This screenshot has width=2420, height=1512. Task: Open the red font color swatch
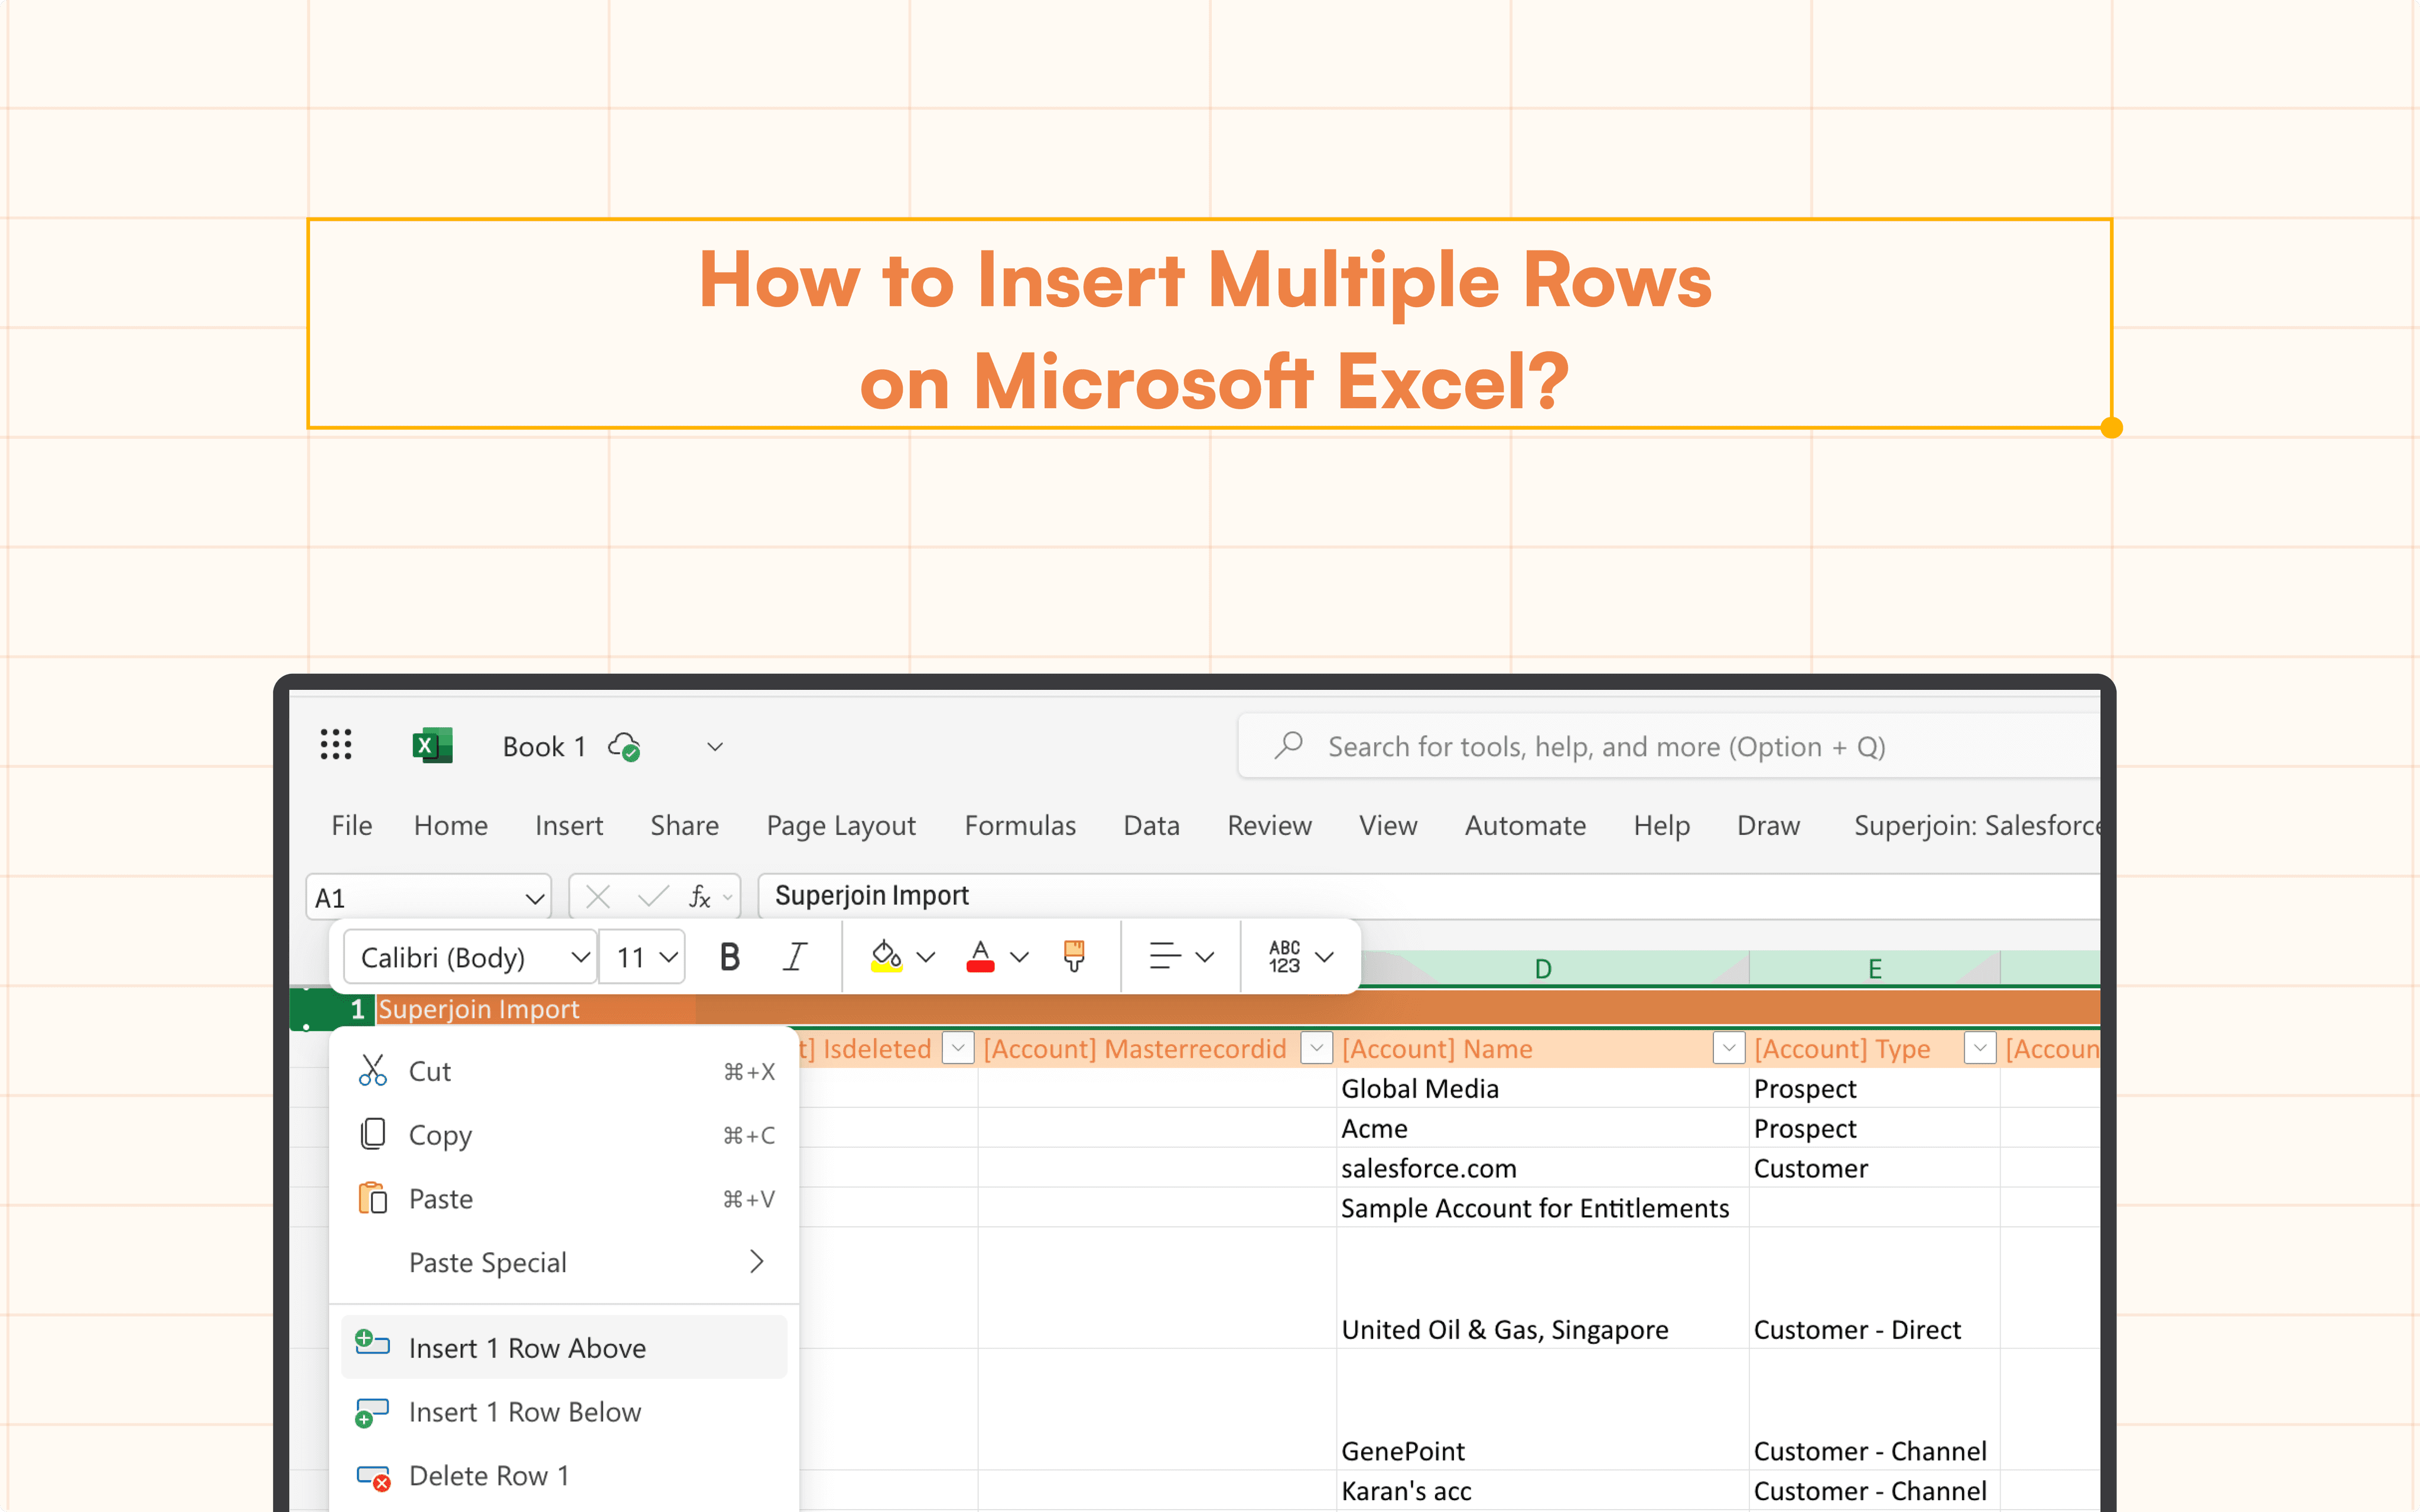coord(981,956)
